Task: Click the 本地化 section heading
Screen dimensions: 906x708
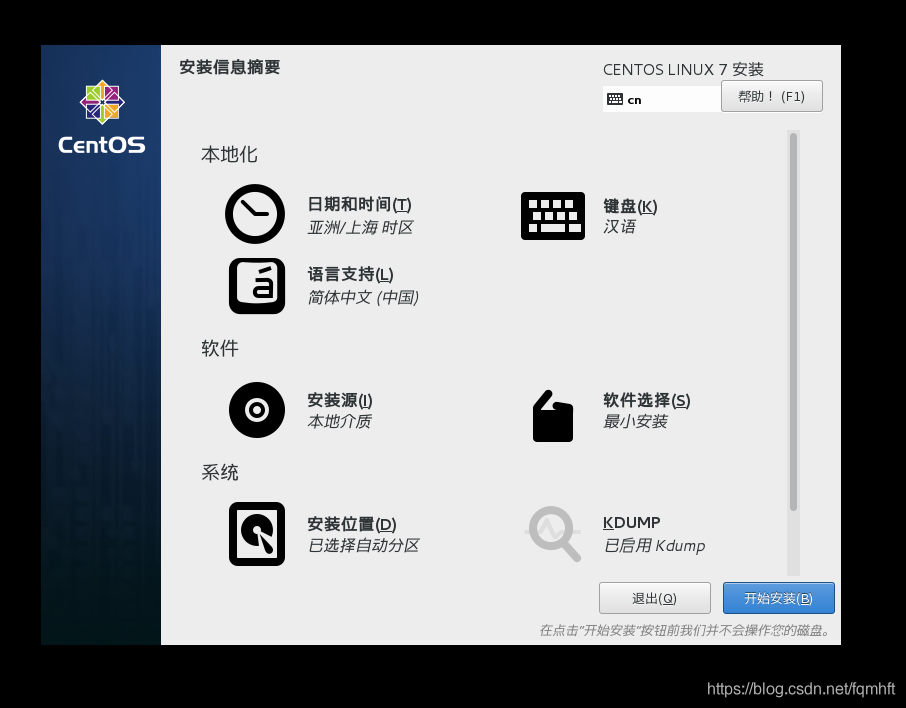Action: (x=229, y=154)
